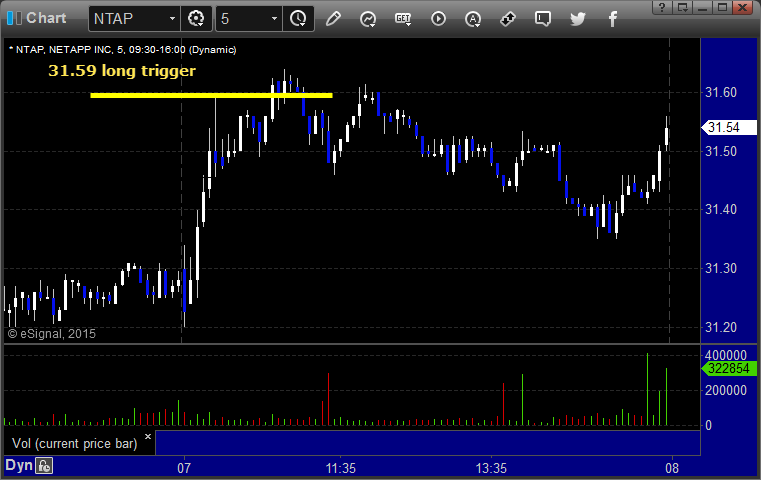This screenshot has height=480, width=761.
Task: Click the GET toolbar icon
Action: point(403,19)
